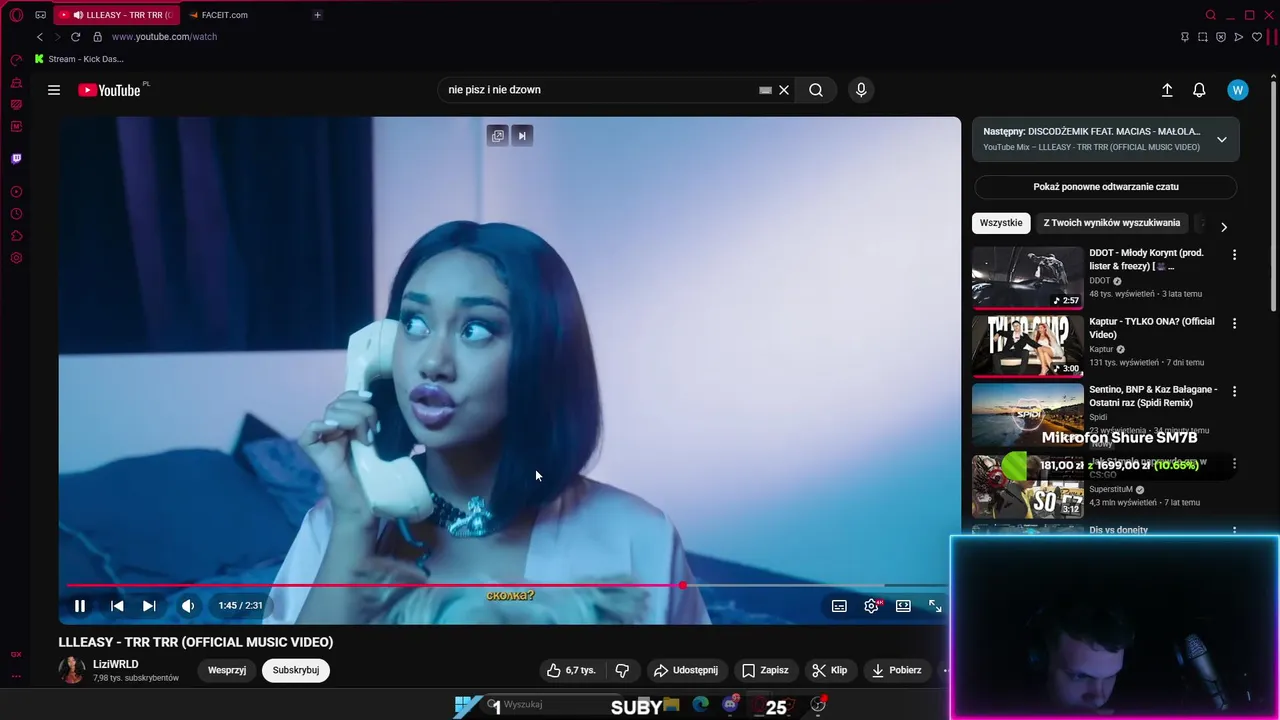Screen dimensions: 1280x720
Task: Download video with Pobierz
Action: 897,670
